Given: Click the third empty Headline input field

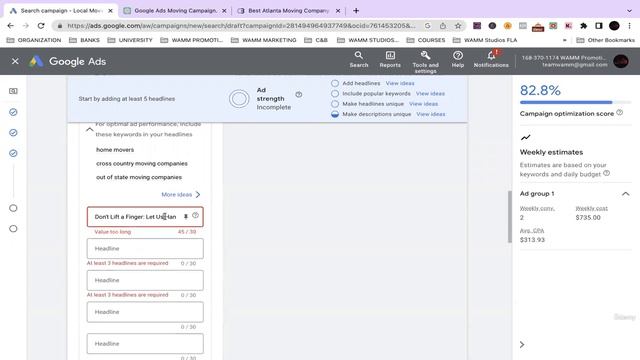Looking at the screenshot, I should [145, 312].
